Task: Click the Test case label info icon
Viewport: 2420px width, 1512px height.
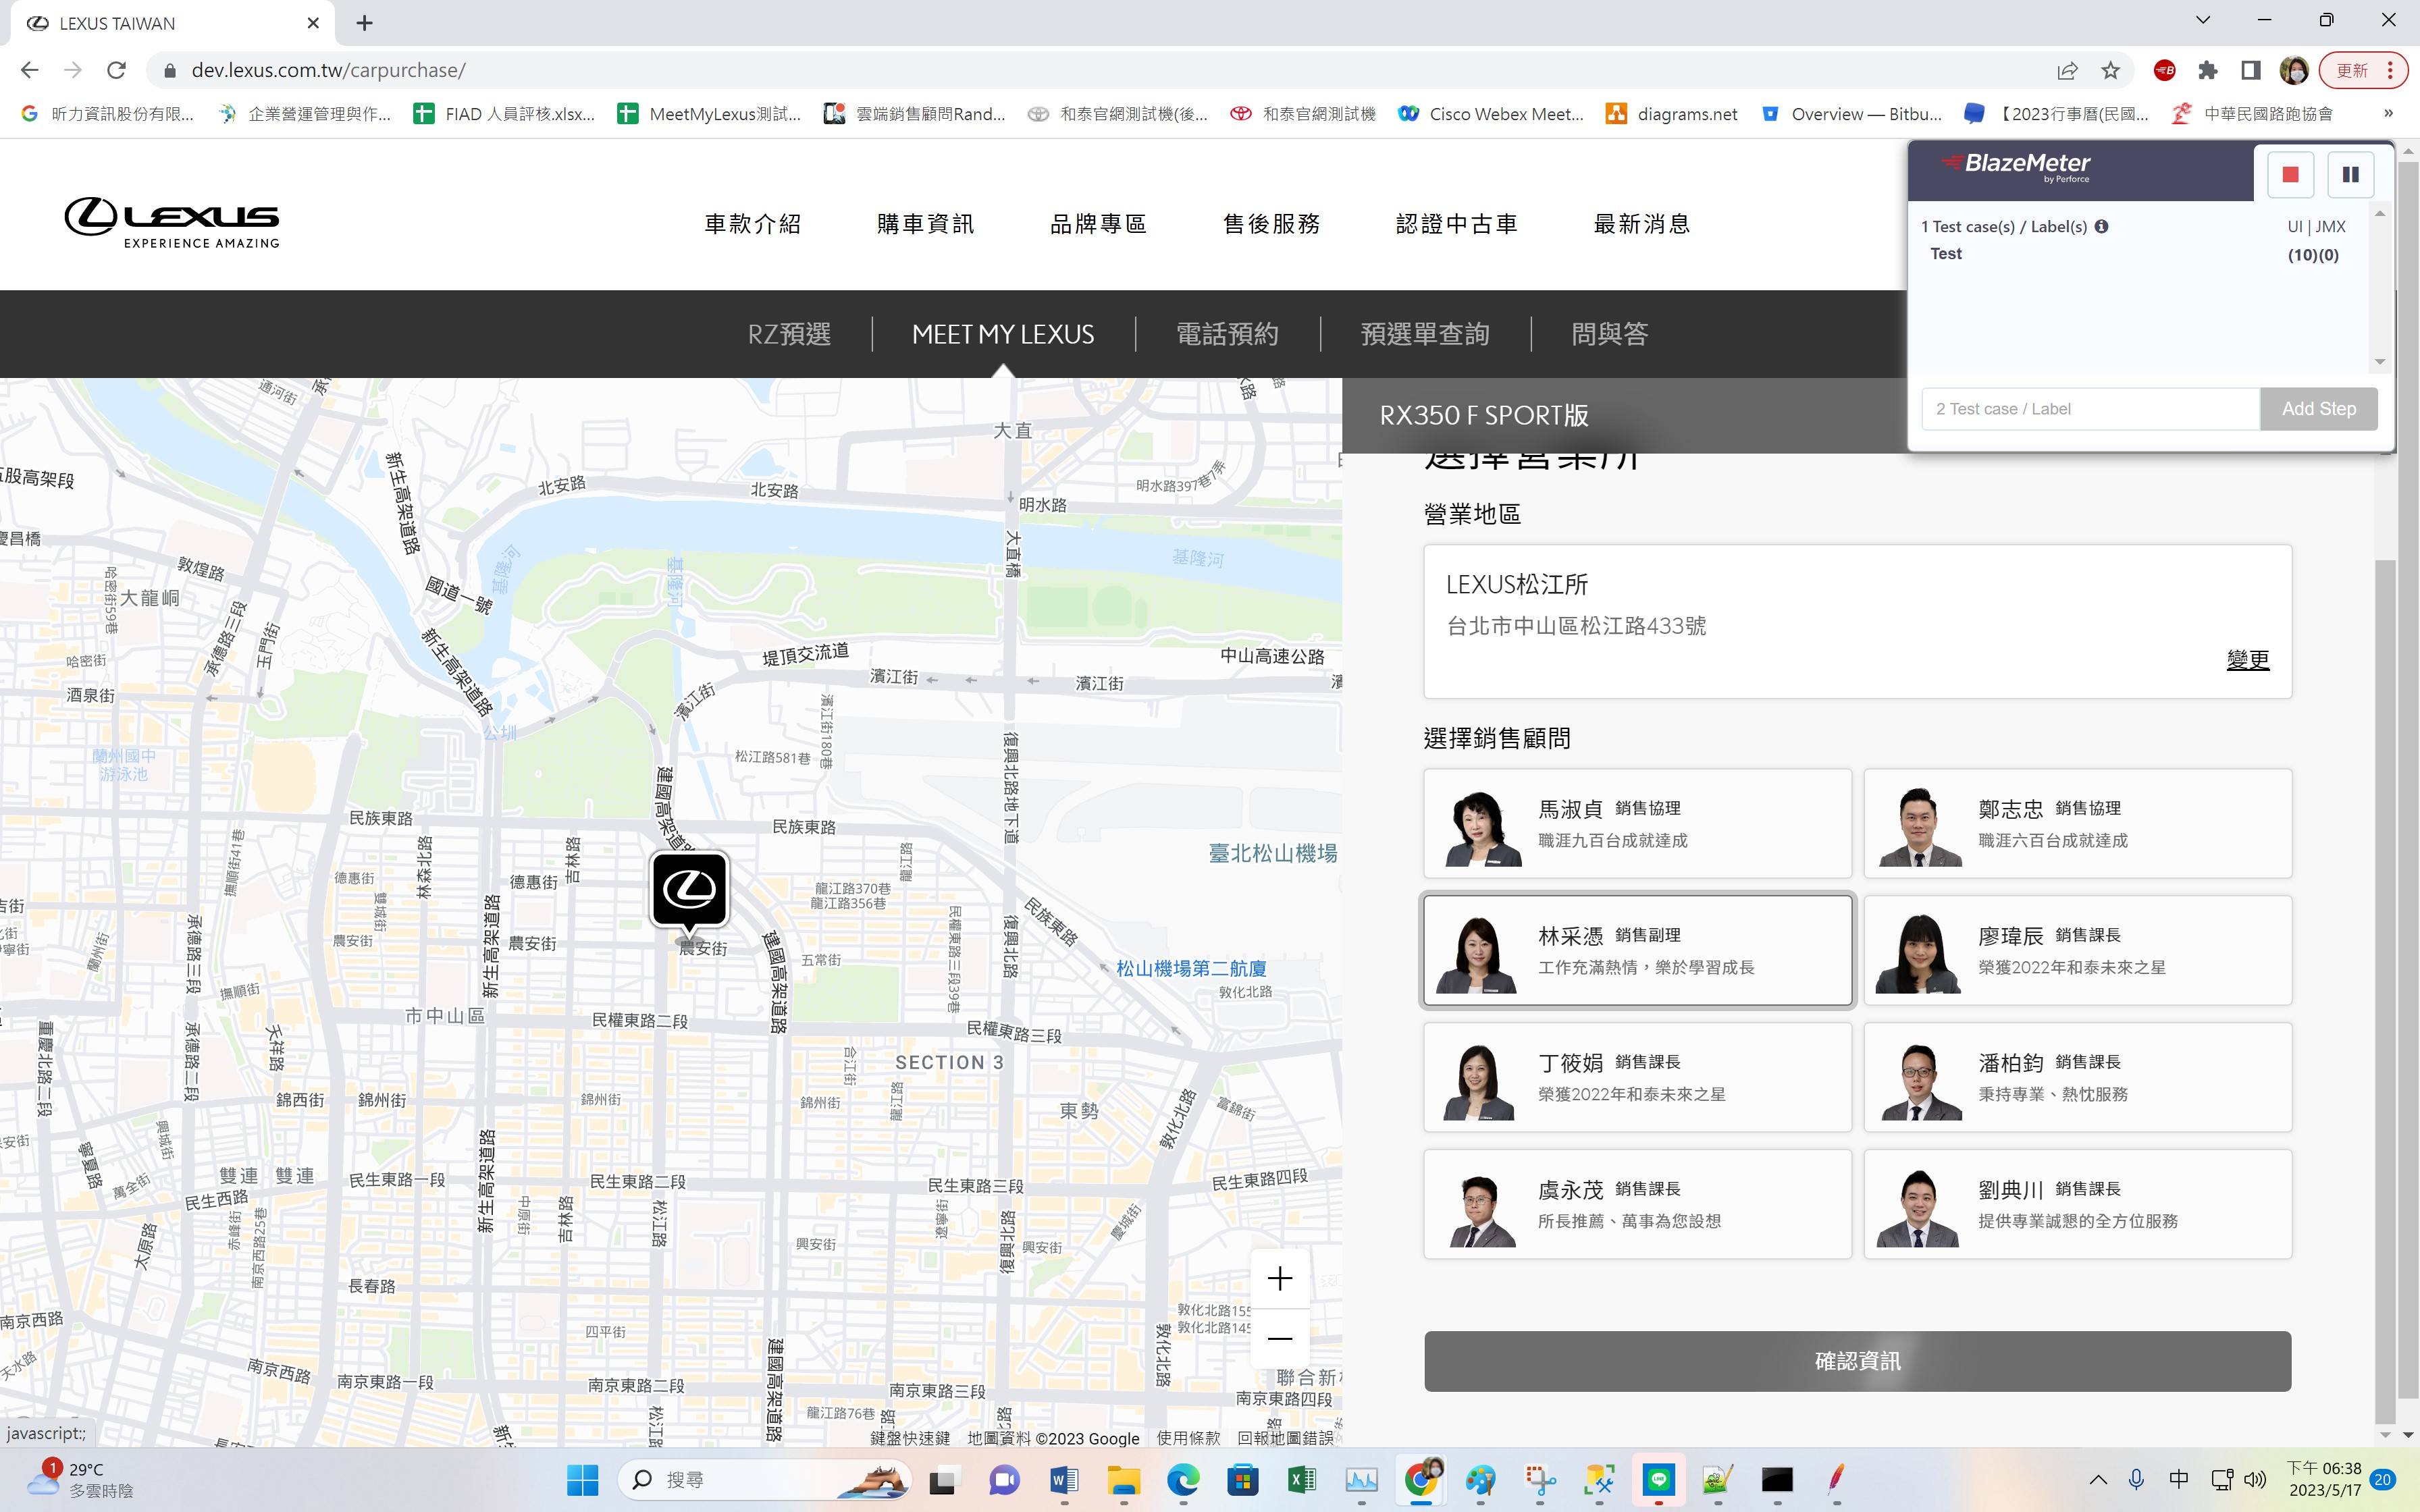Action: pos(2101,226)
